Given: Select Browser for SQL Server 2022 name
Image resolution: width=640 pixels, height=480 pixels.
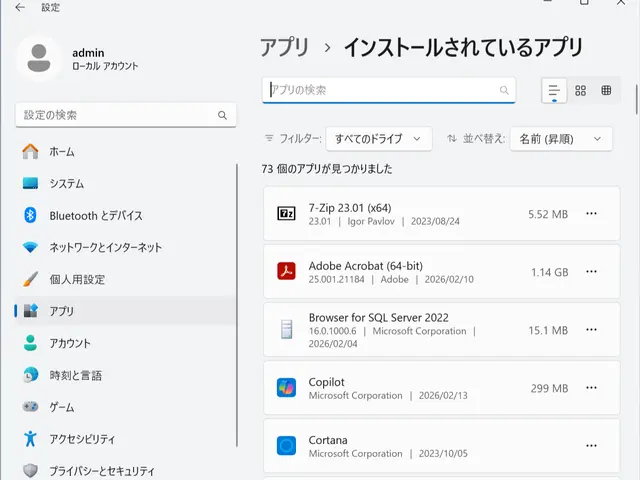Looking at the screenshot, I should pyautogui.click(x=378, y=317).
